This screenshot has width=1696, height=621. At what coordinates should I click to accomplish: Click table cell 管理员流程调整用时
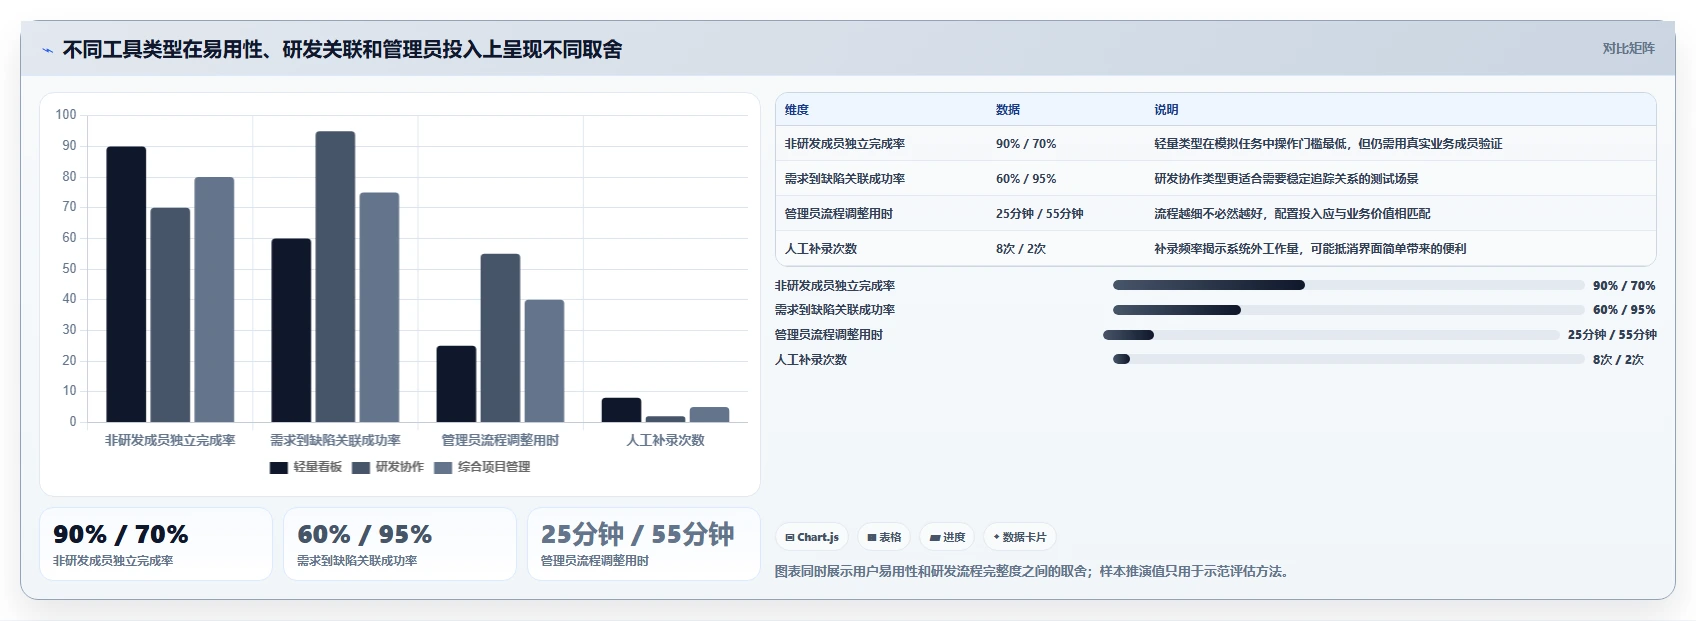839,214
